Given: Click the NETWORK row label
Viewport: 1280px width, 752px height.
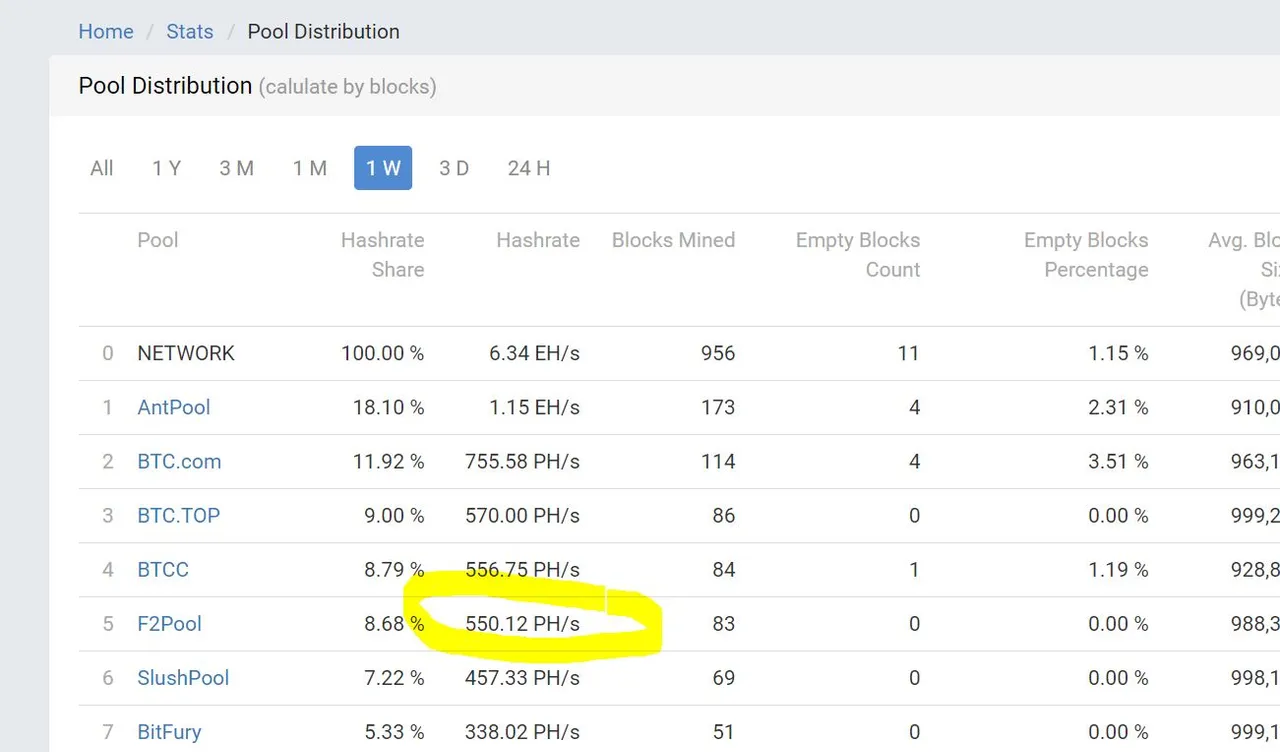Looking at the screenshot, I should click(x=186, y=353).
